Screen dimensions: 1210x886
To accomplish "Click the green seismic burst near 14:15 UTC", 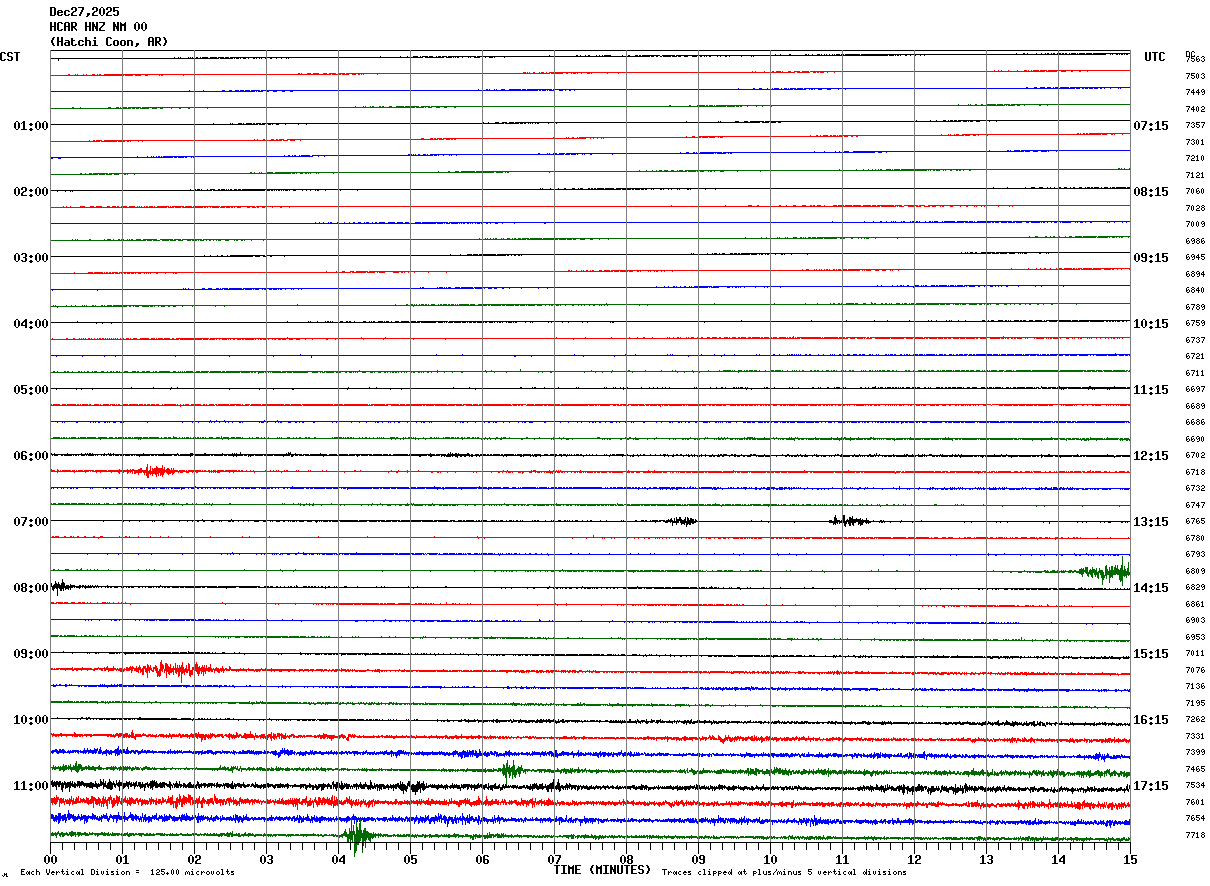I will pyautogui.click(x=1105, y=571).
